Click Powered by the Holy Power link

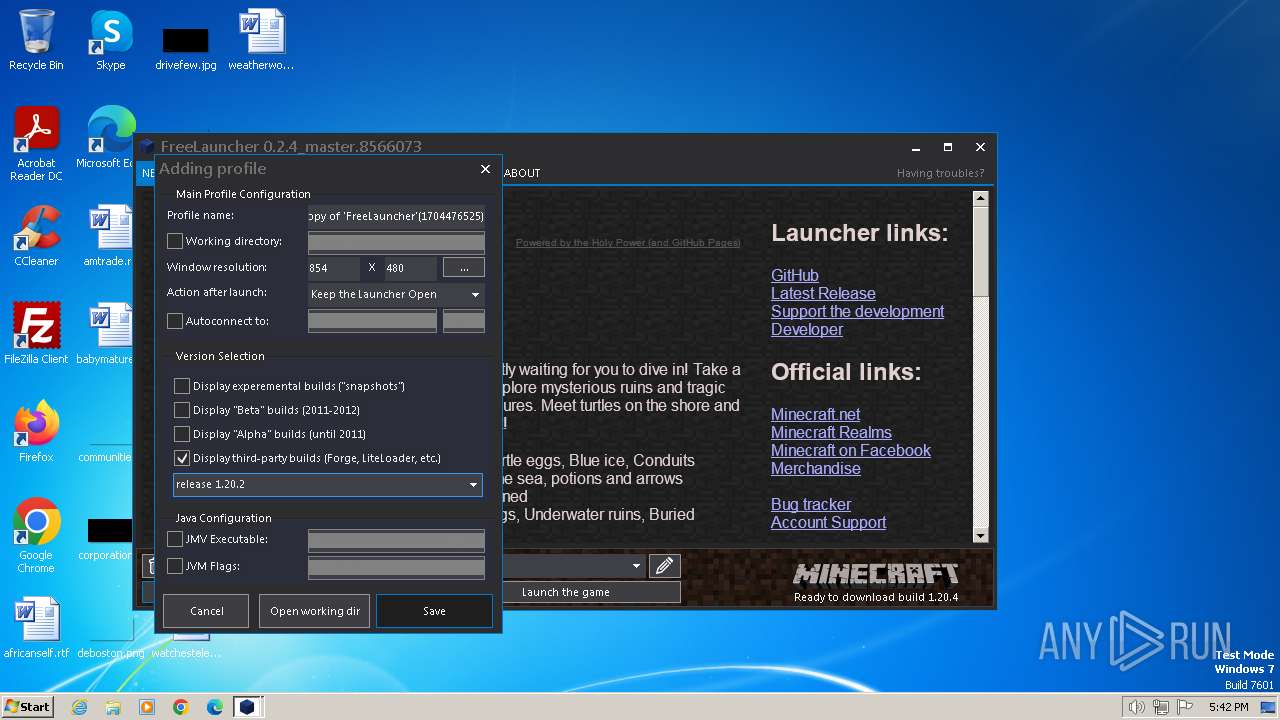click(x=628, y=243)
